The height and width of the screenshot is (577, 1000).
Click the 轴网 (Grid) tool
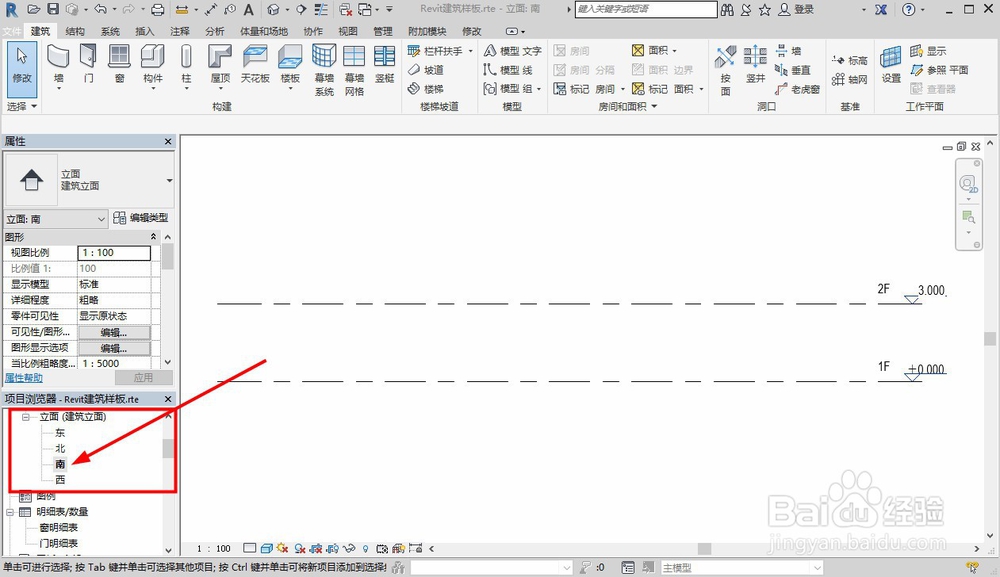[x=849, y=79]
